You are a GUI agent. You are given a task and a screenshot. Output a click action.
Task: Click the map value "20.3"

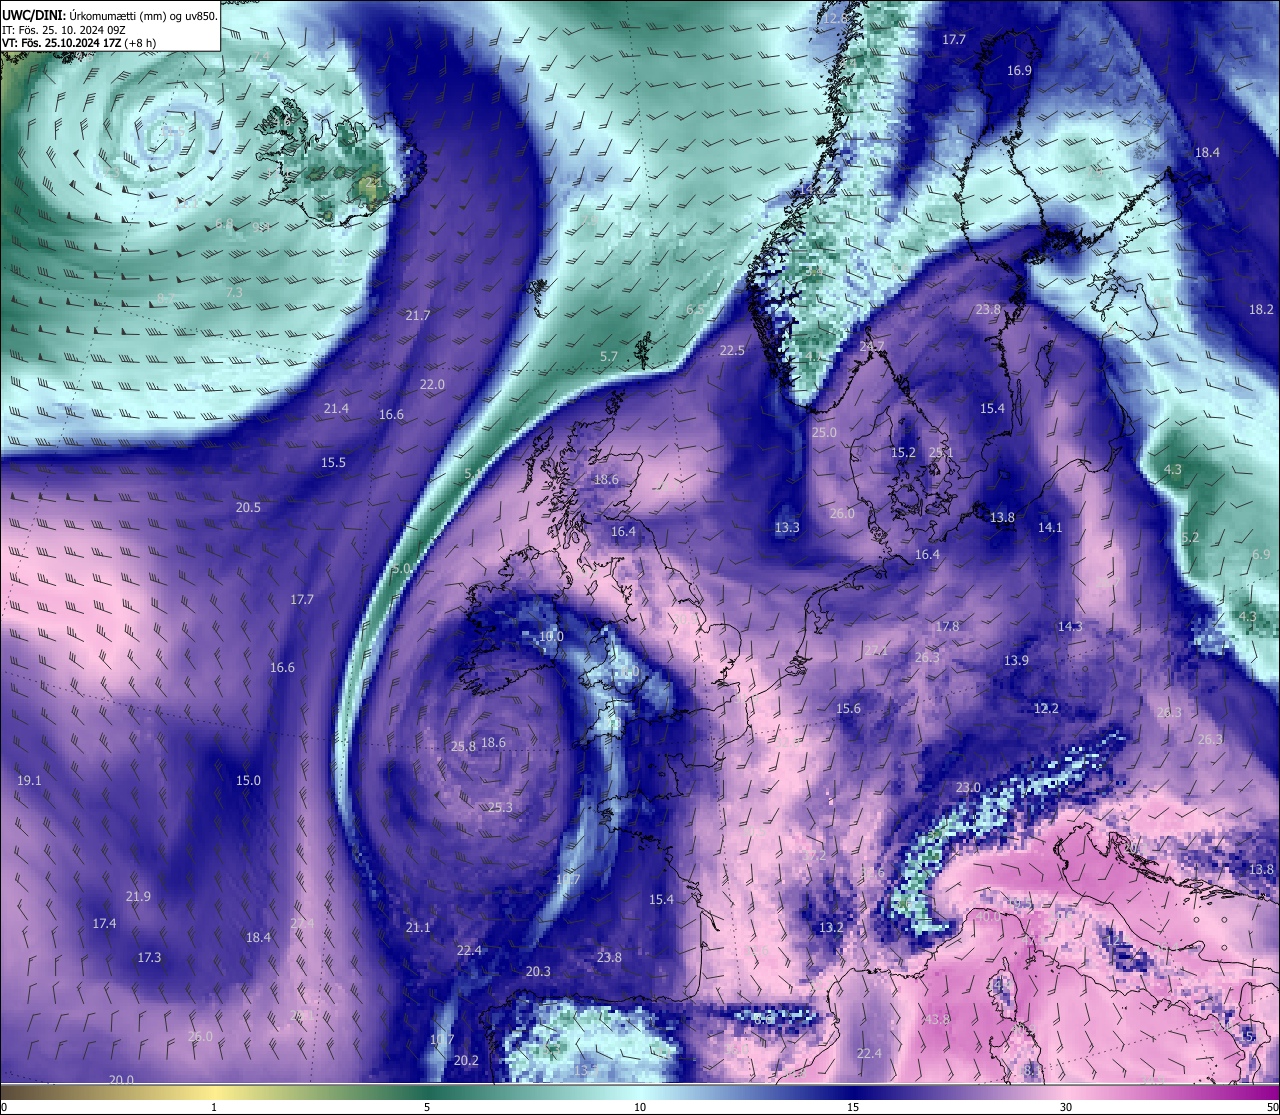pyautogui.click(x=538, y=972)
